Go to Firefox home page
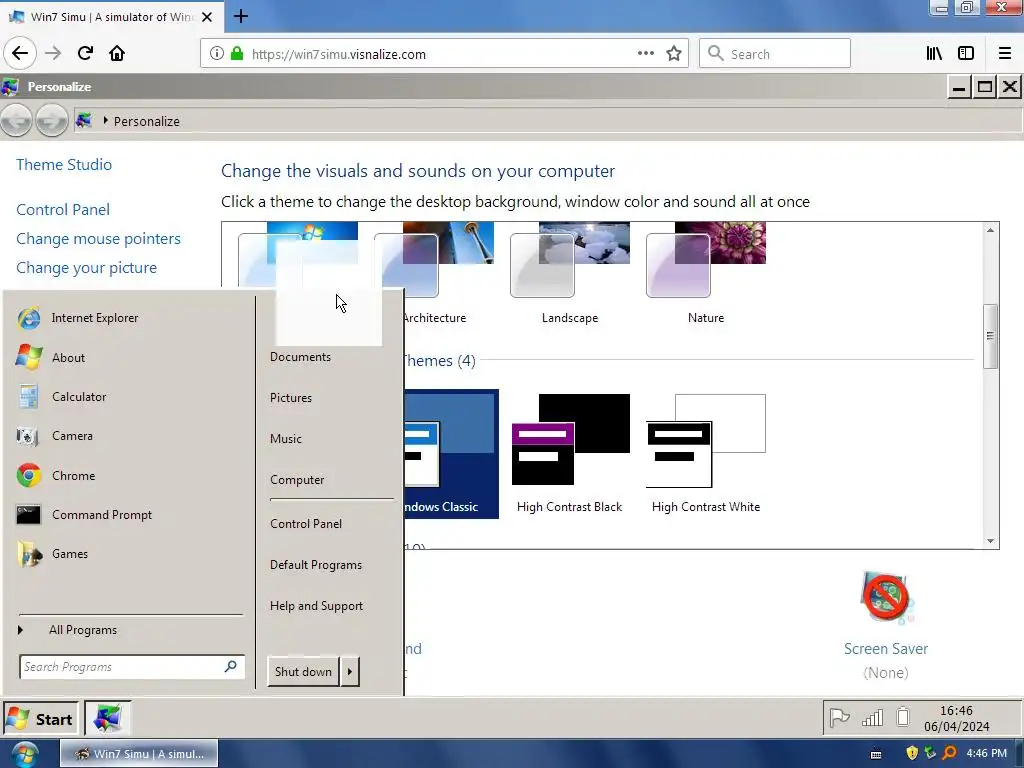The width and height of the screenshot is (1024, 768). (117, 53)
